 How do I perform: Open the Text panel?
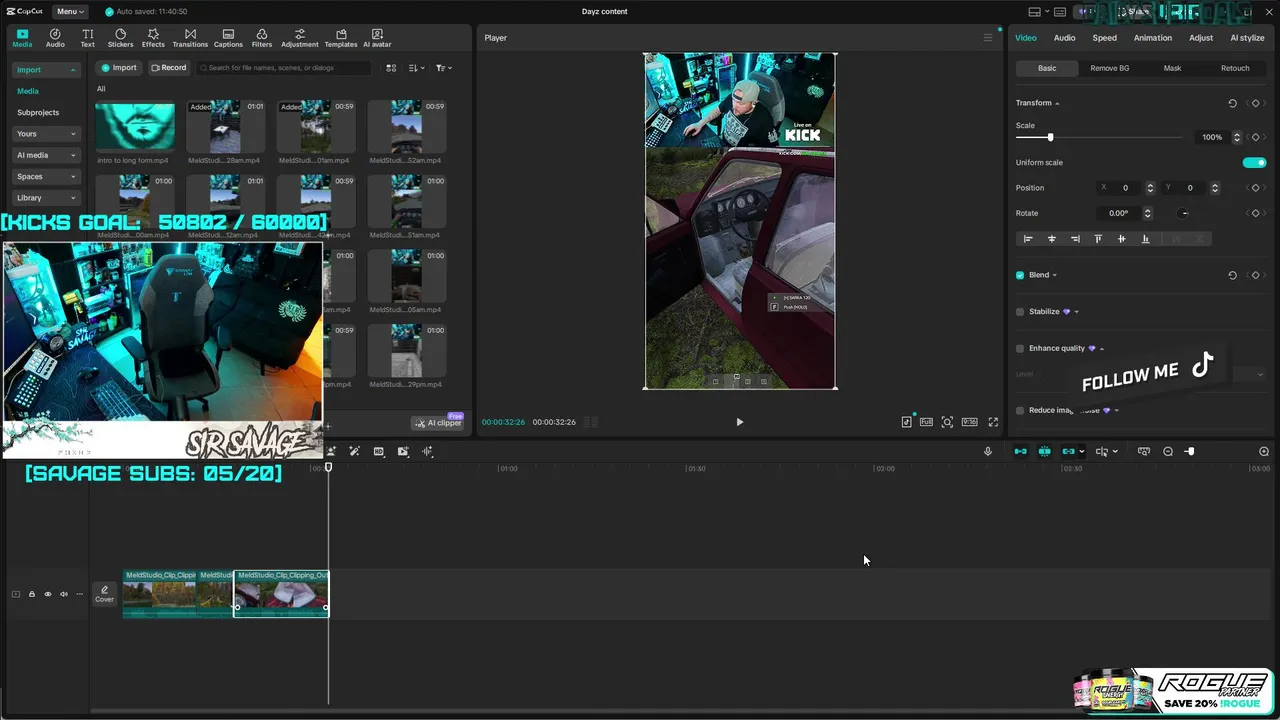(88, 38)
